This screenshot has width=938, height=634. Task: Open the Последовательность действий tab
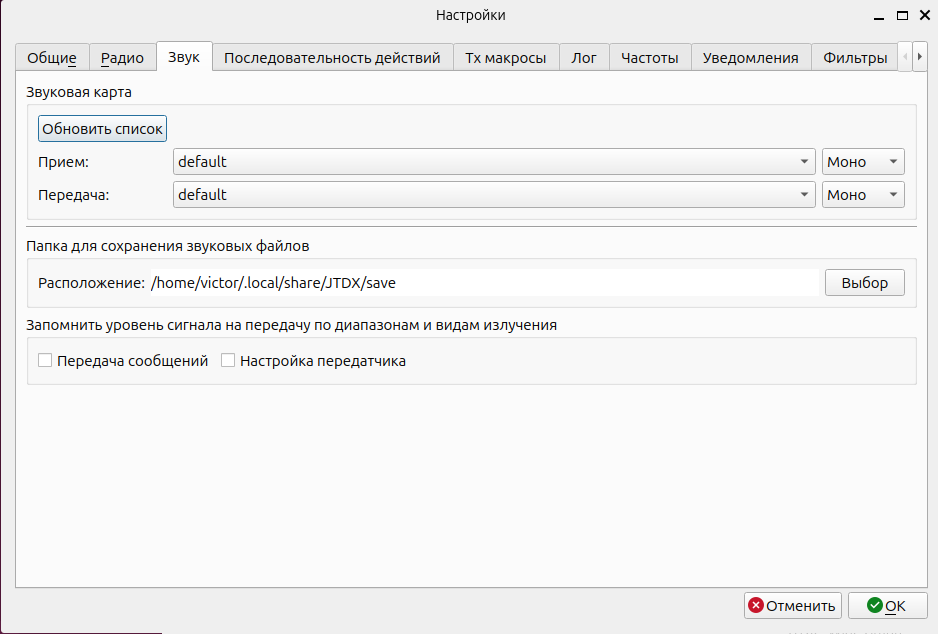tap(333, 58)
